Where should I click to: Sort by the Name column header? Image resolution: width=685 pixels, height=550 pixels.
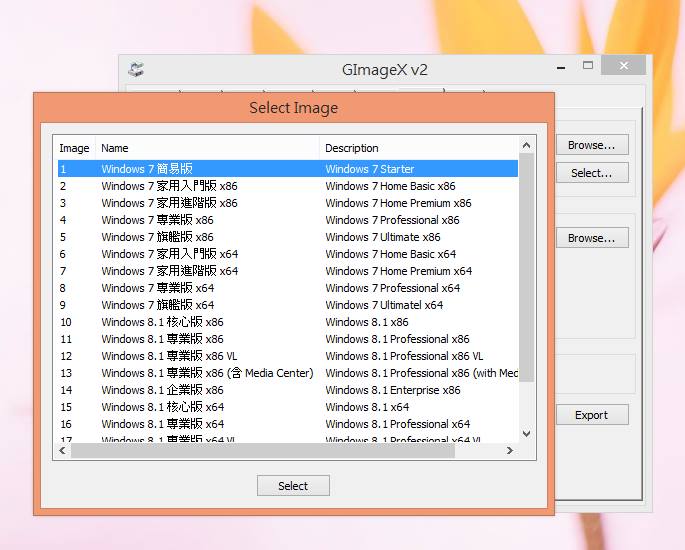pos(208,148)
